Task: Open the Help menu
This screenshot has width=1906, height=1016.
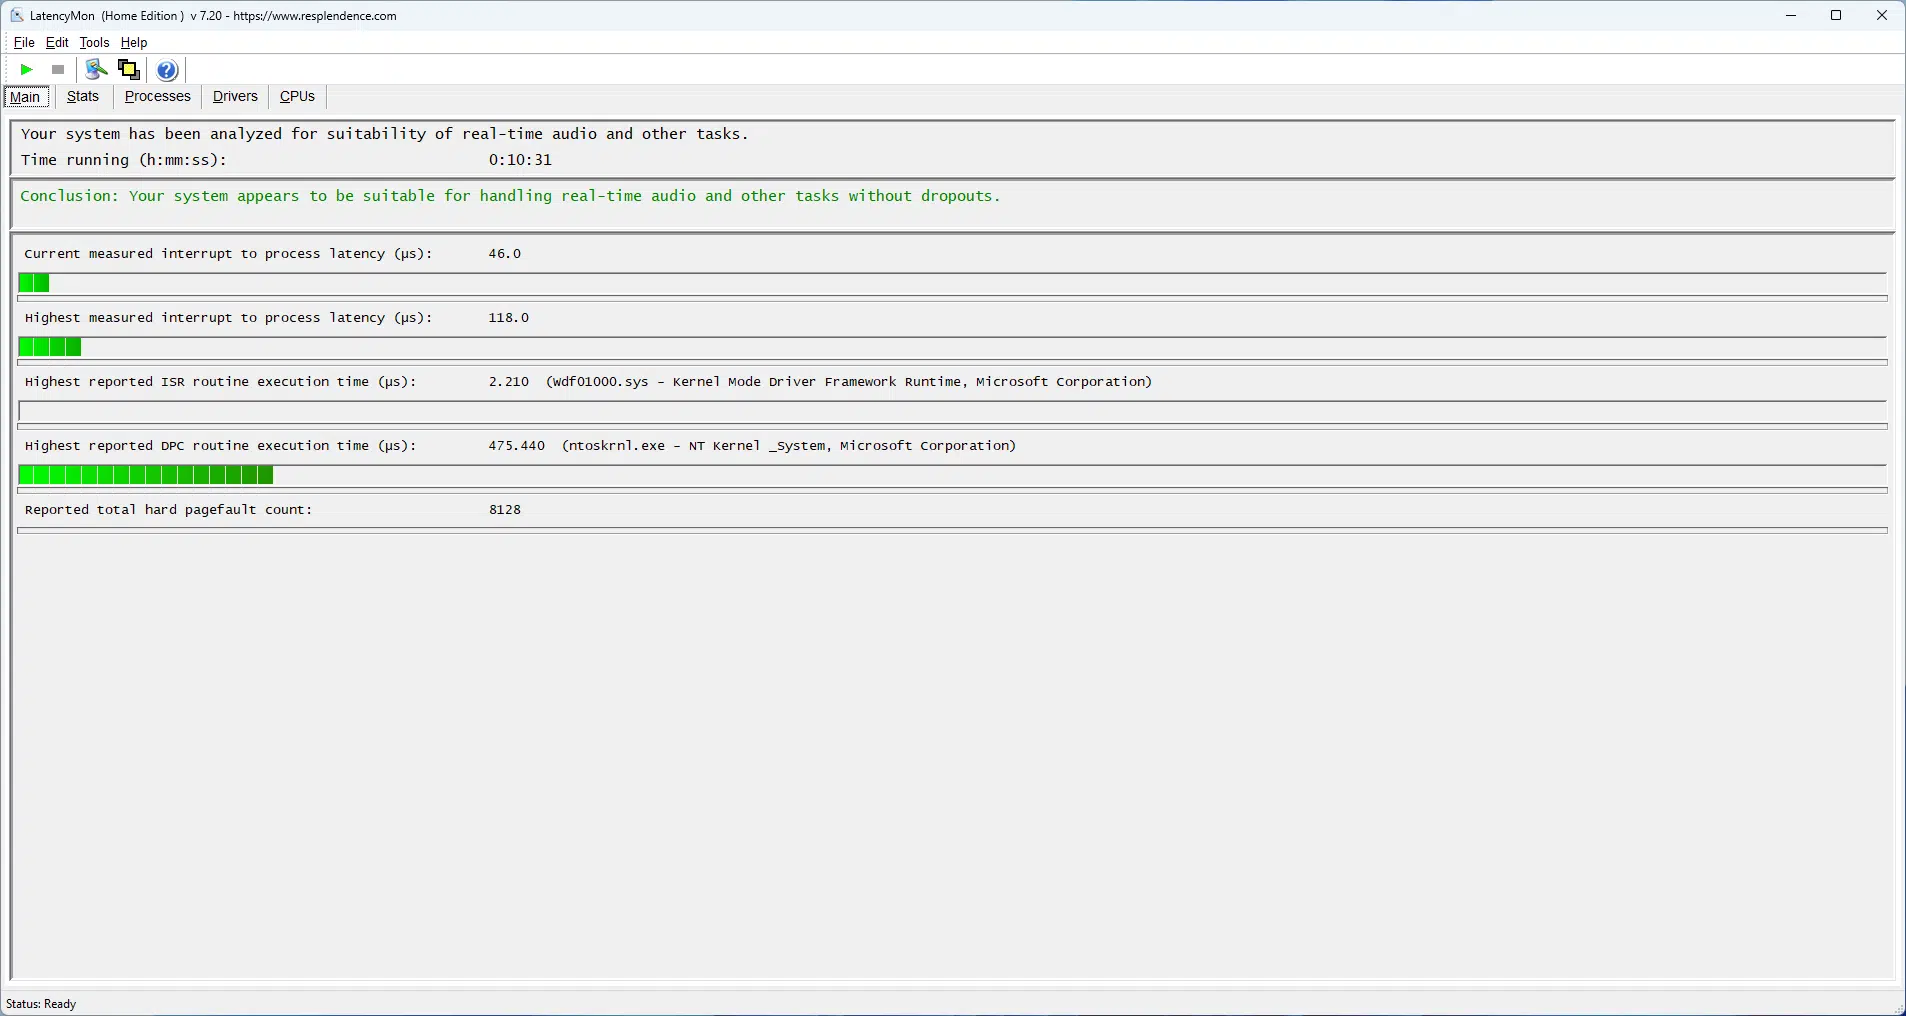Action: [x=134, y=43]
